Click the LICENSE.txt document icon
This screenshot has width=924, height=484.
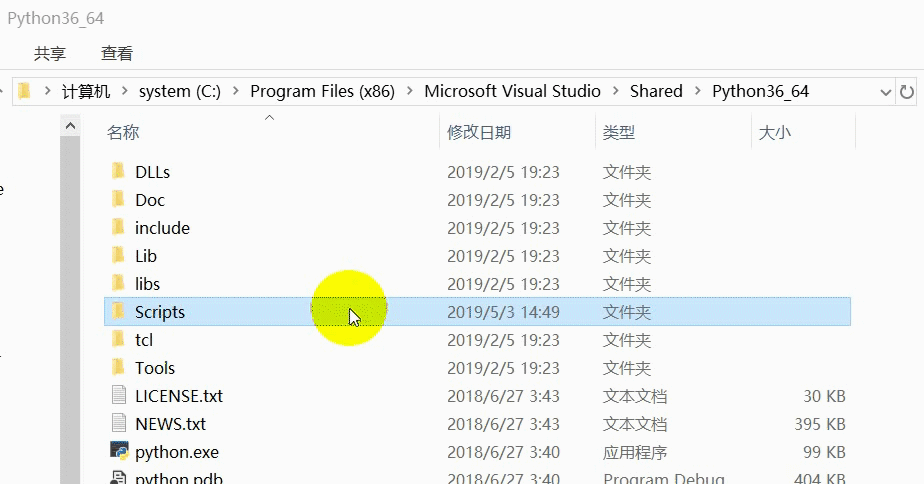coord(118,395)
